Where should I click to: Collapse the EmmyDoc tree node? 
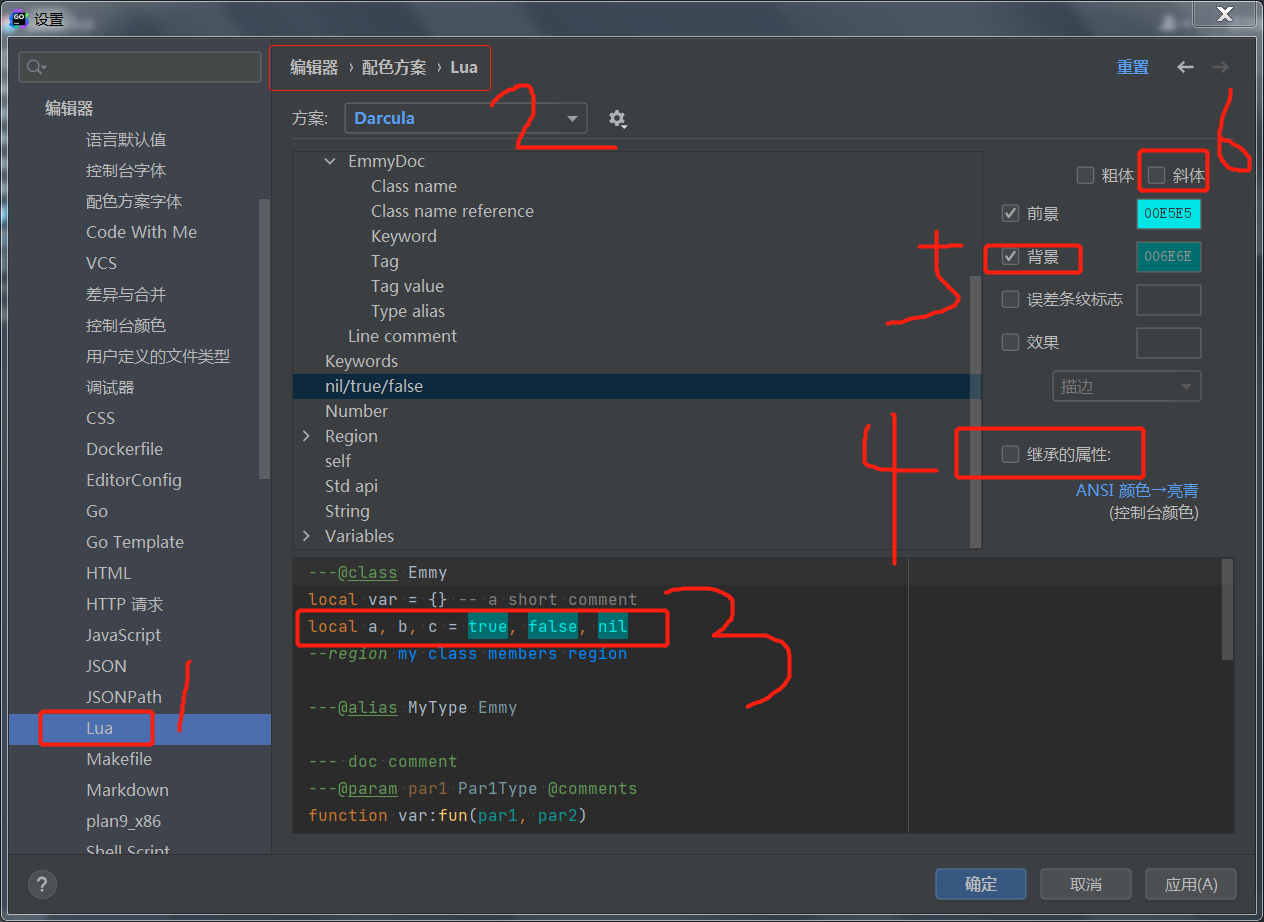pyautogui.click(x=330, y=161)
